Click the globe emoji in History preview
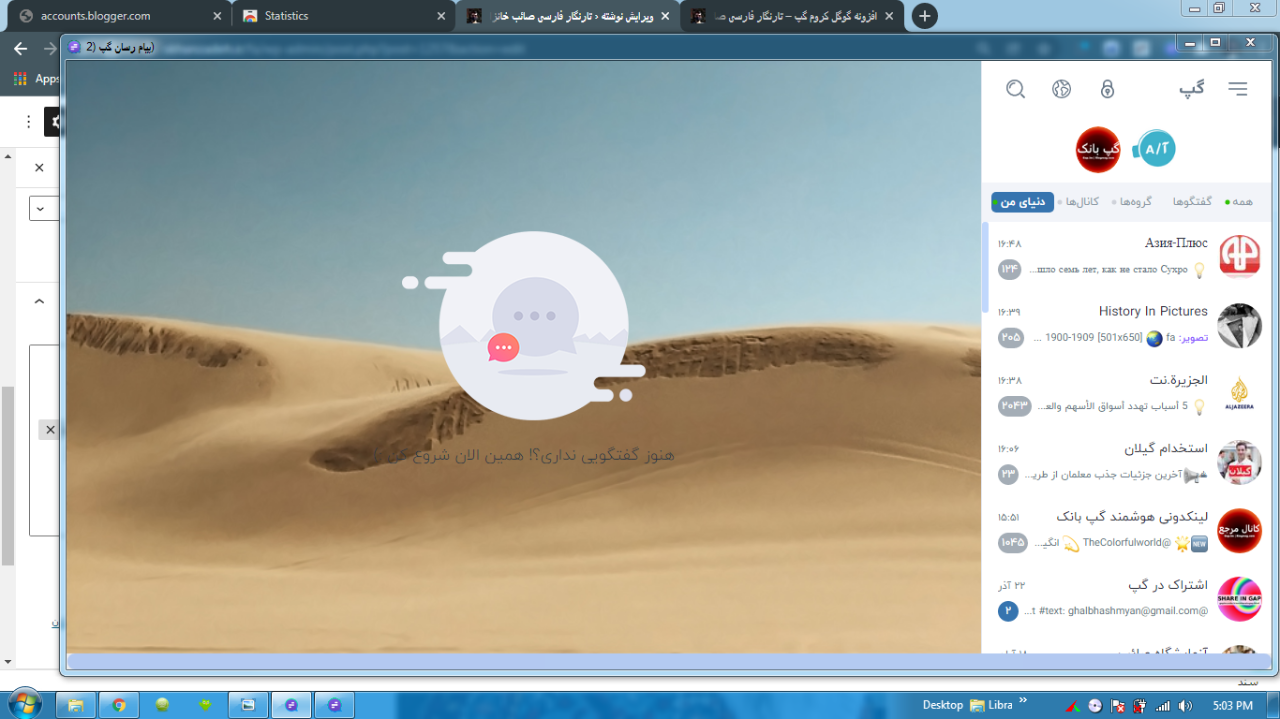Image resolution: width=1280 pixels, height=719 pixels. (x=1154, y=338)
